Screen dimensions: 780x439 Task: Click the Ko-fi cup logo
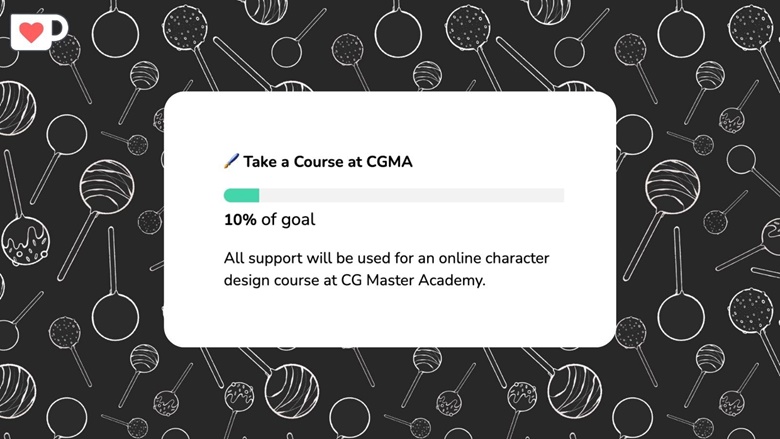pyautogui.click(x=39, y=32)
